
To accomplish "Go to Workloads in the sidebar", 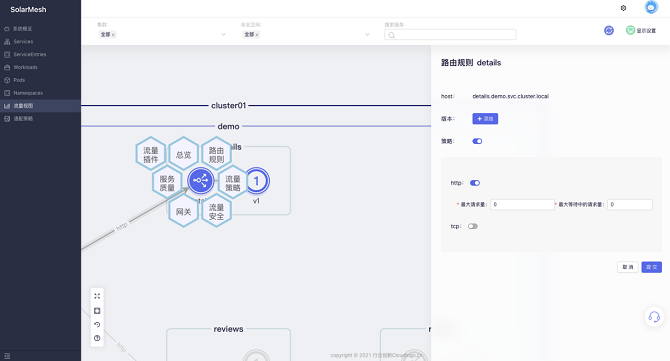I will coord(25,67).
